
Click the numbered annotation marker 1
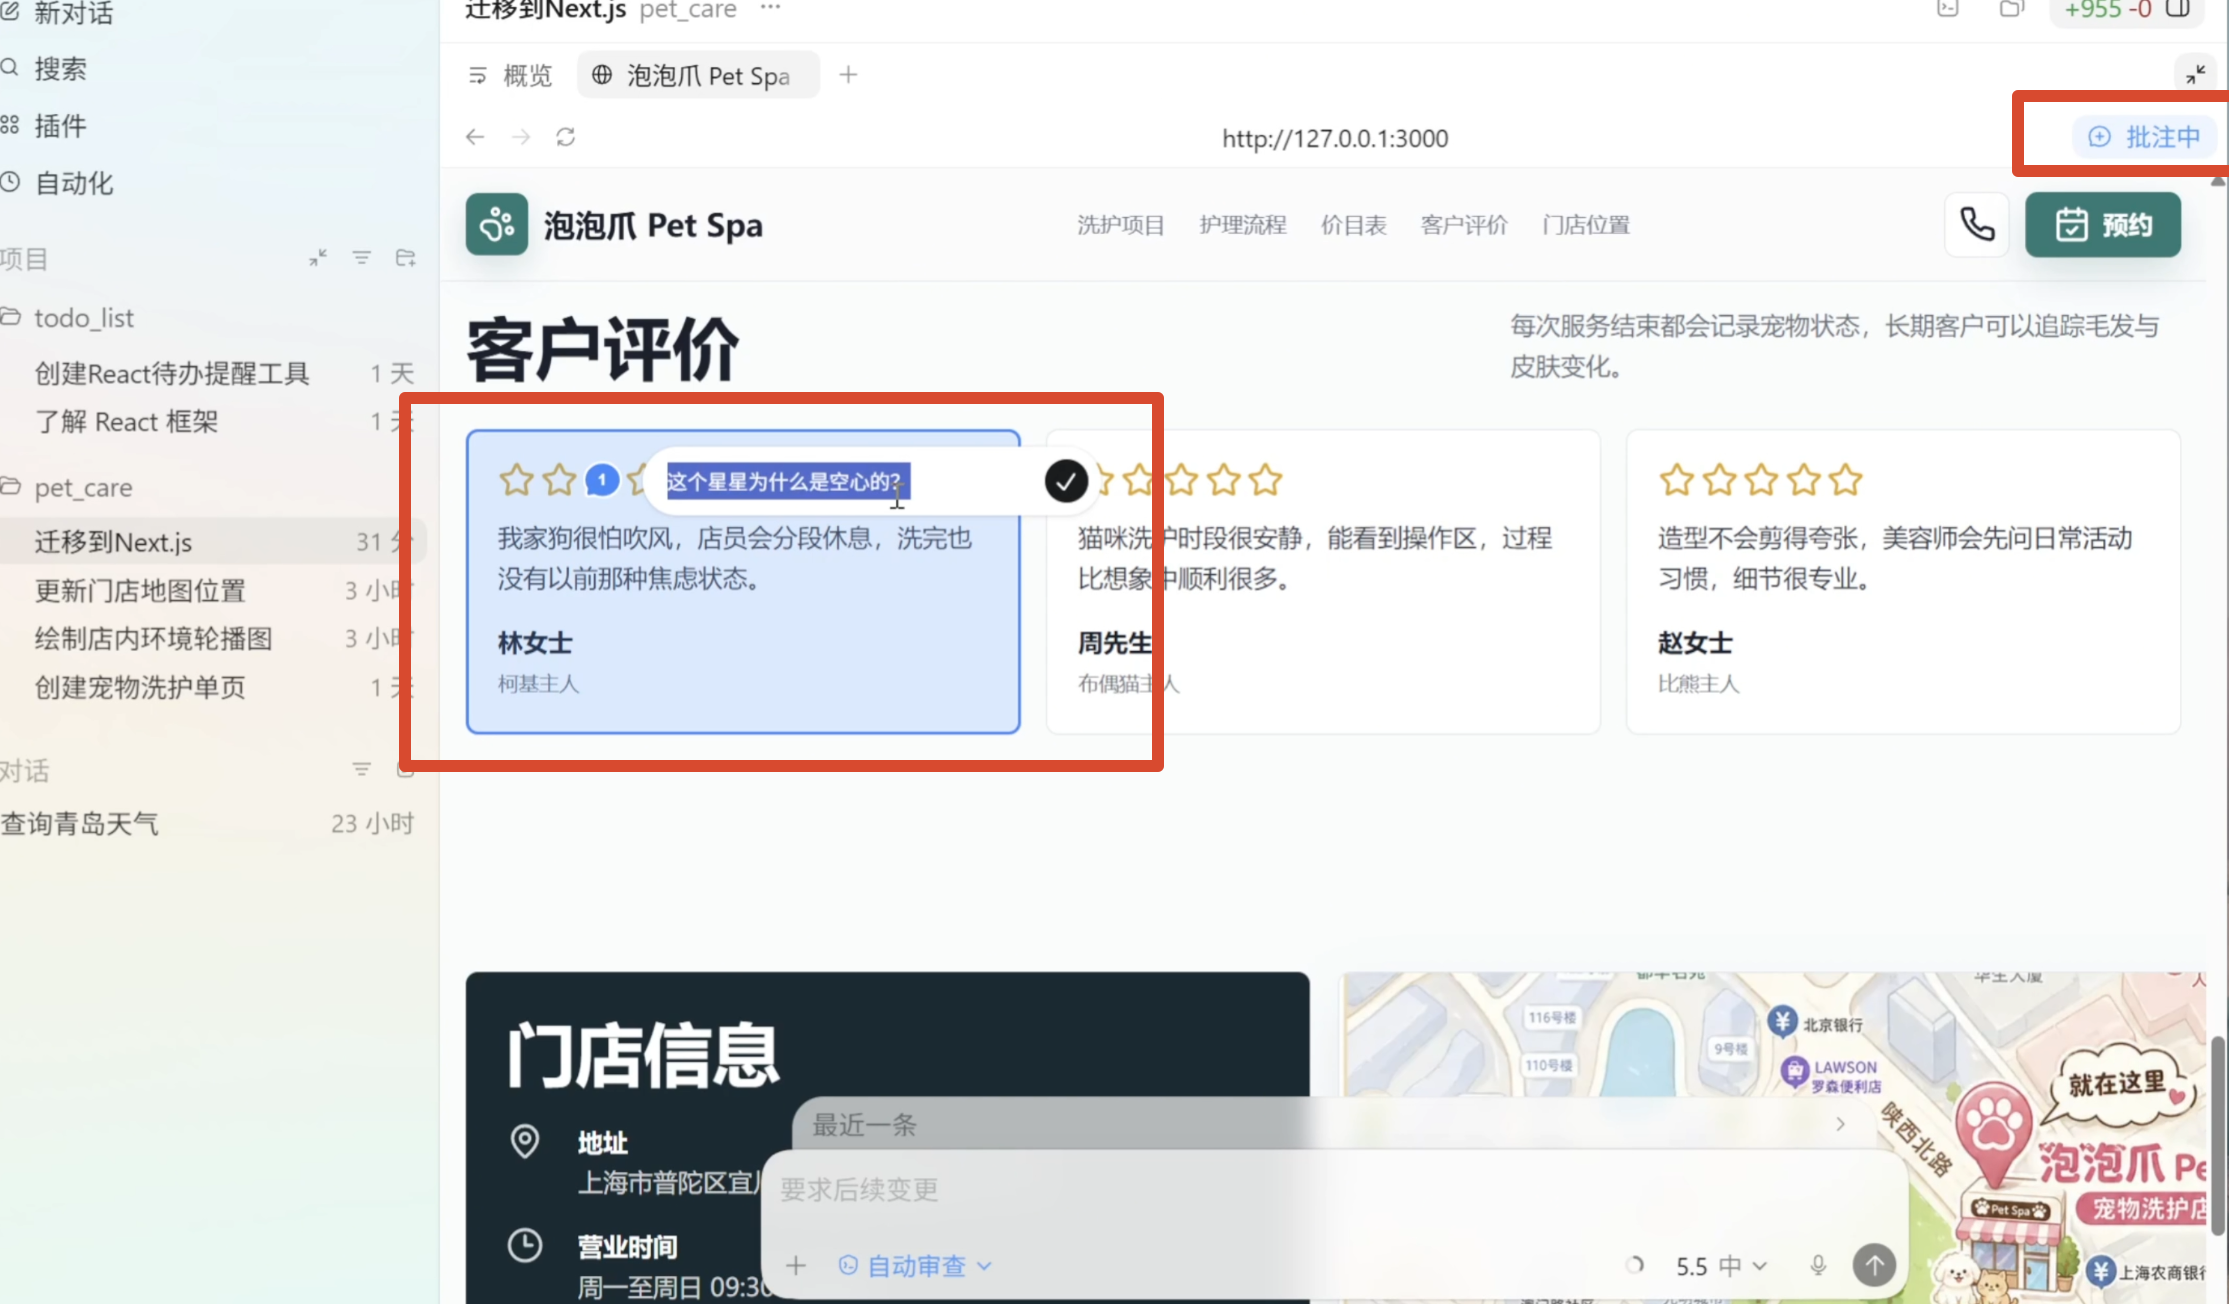point(602,480)
